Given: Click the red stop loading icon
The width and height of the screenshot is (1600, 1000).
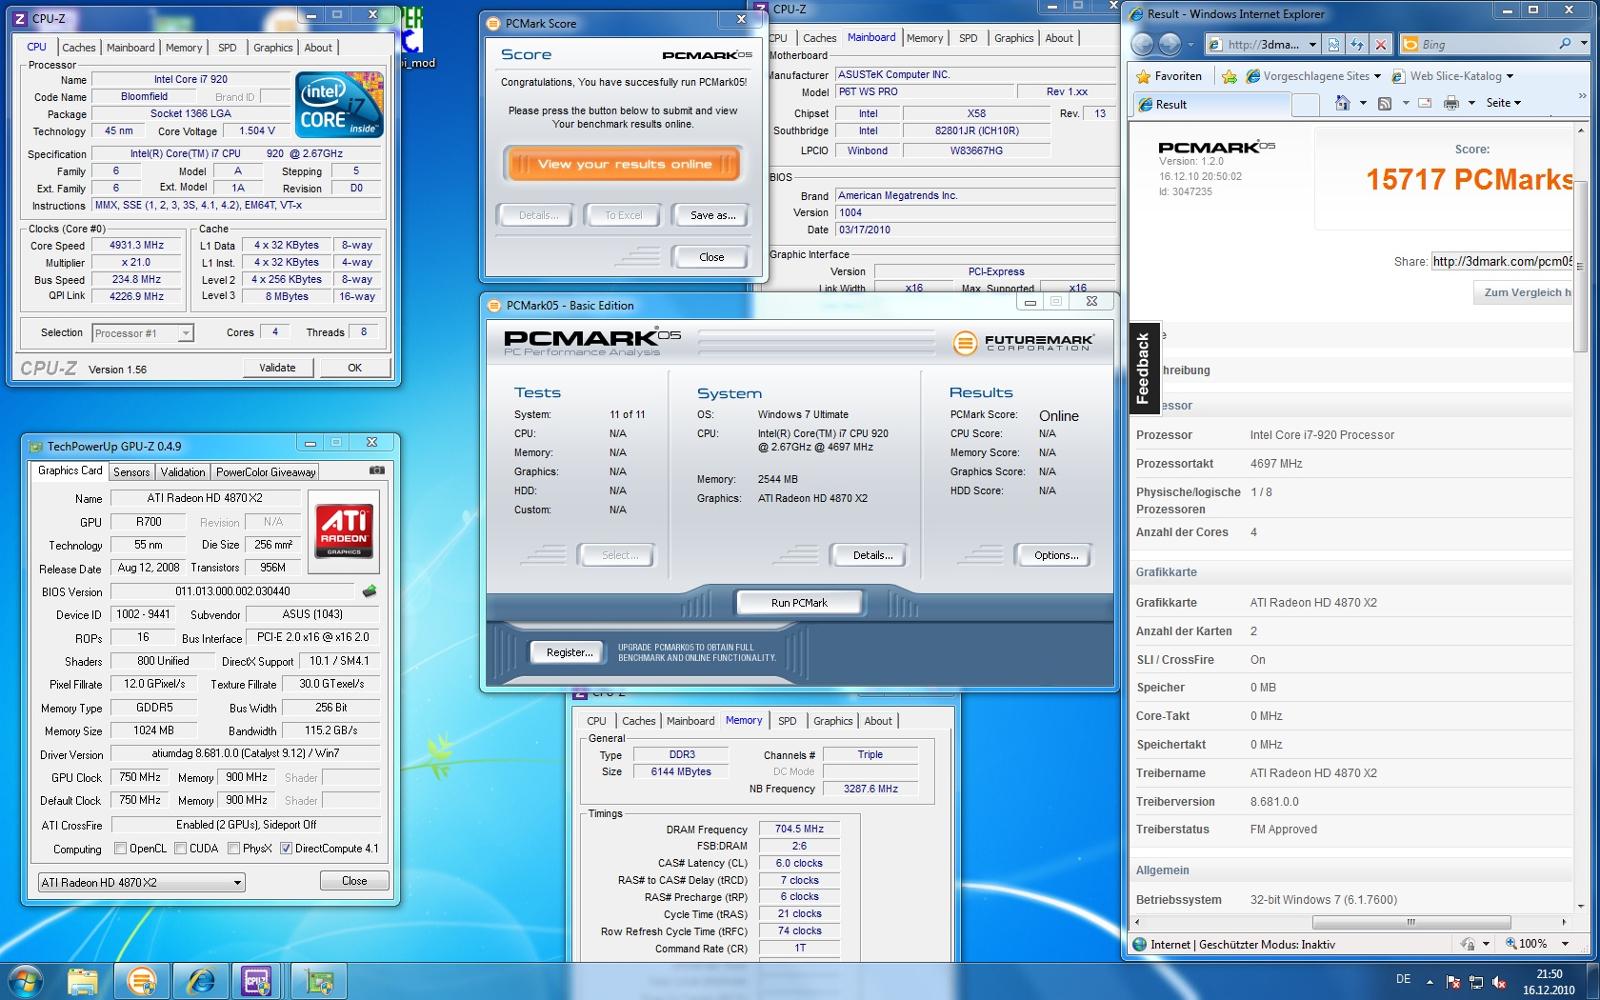Looking at the screenshot, I should pyautogui.click(x=1381, y=44).
